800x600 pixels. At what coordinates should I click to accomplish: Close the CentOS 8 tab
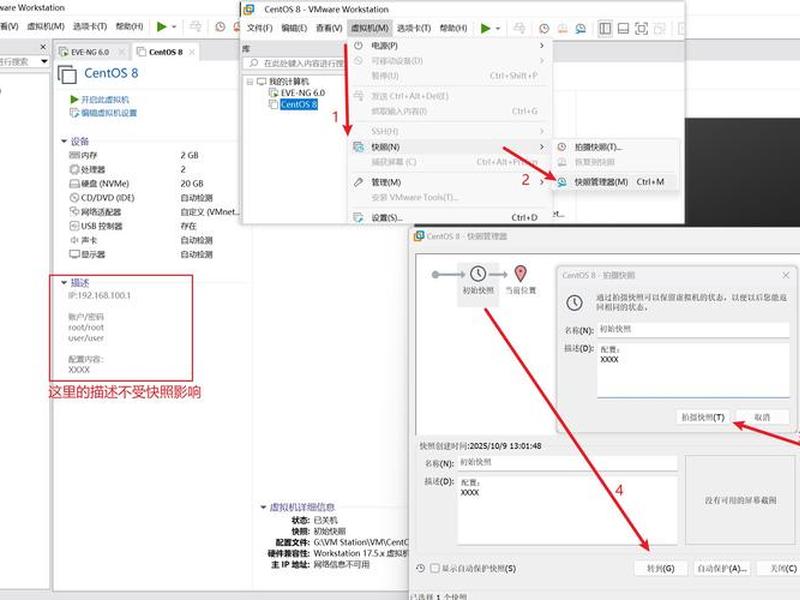pyautogui.click(x=192, y=52)
